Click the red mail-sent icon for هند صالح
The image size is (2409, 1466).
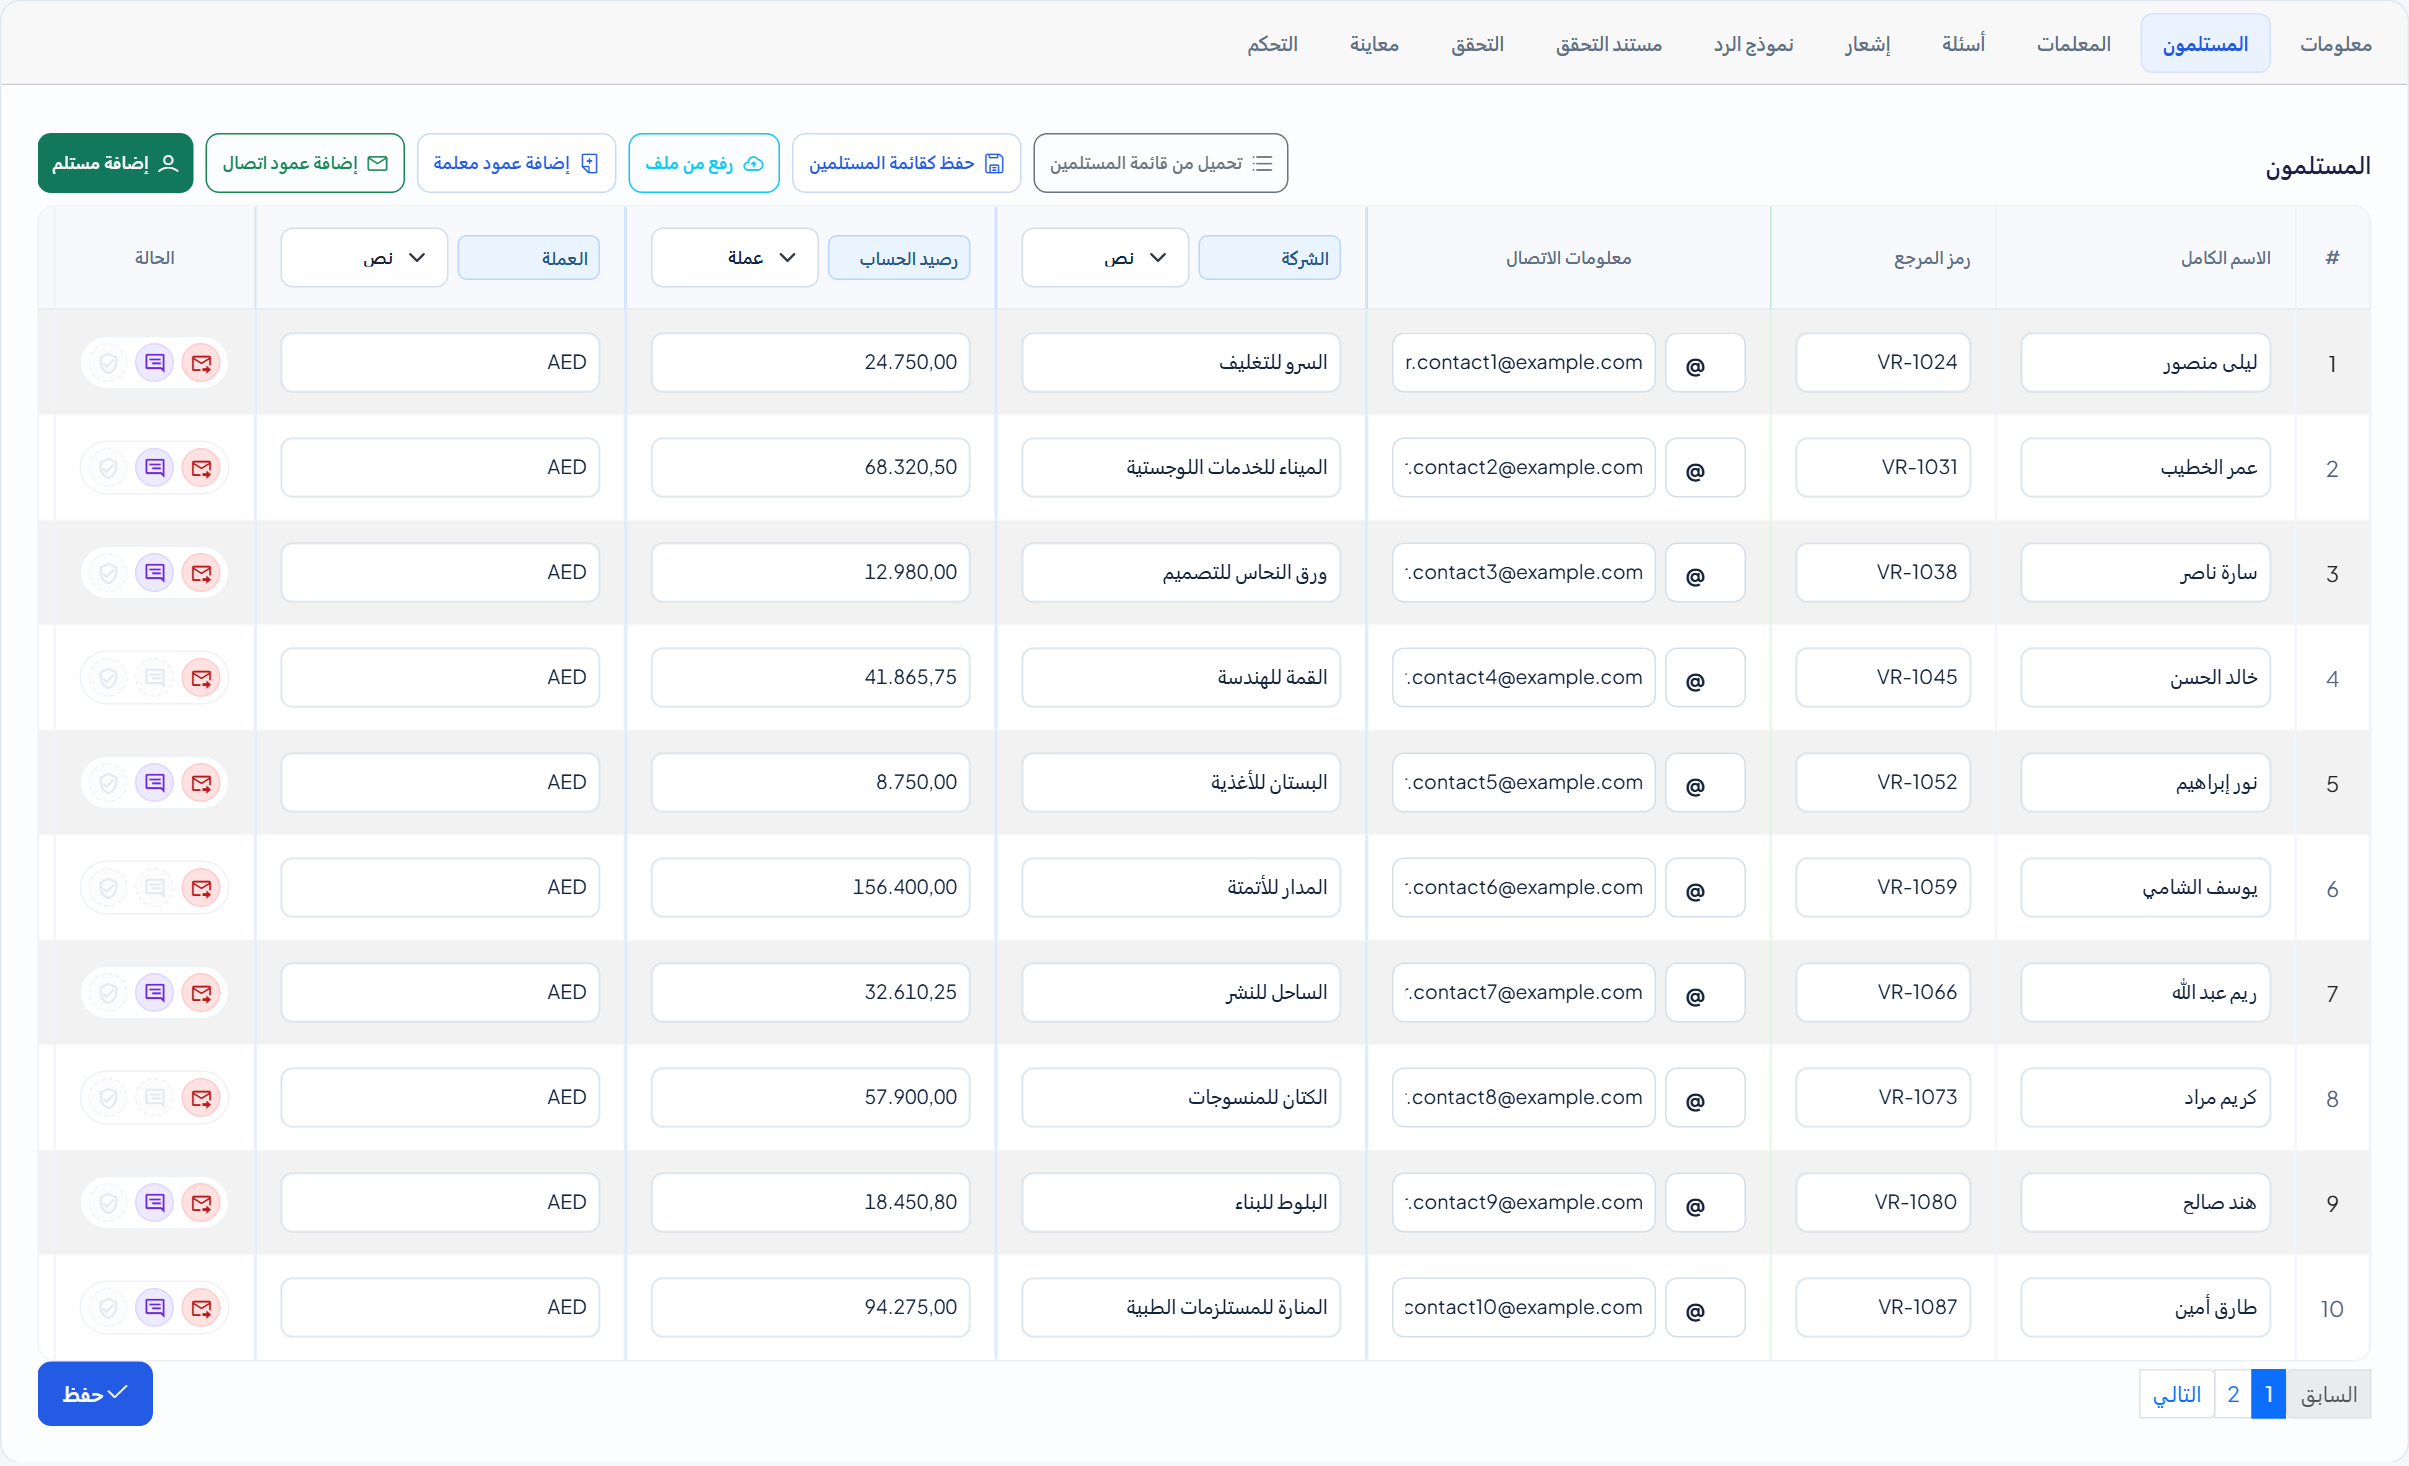(202, 1203)
